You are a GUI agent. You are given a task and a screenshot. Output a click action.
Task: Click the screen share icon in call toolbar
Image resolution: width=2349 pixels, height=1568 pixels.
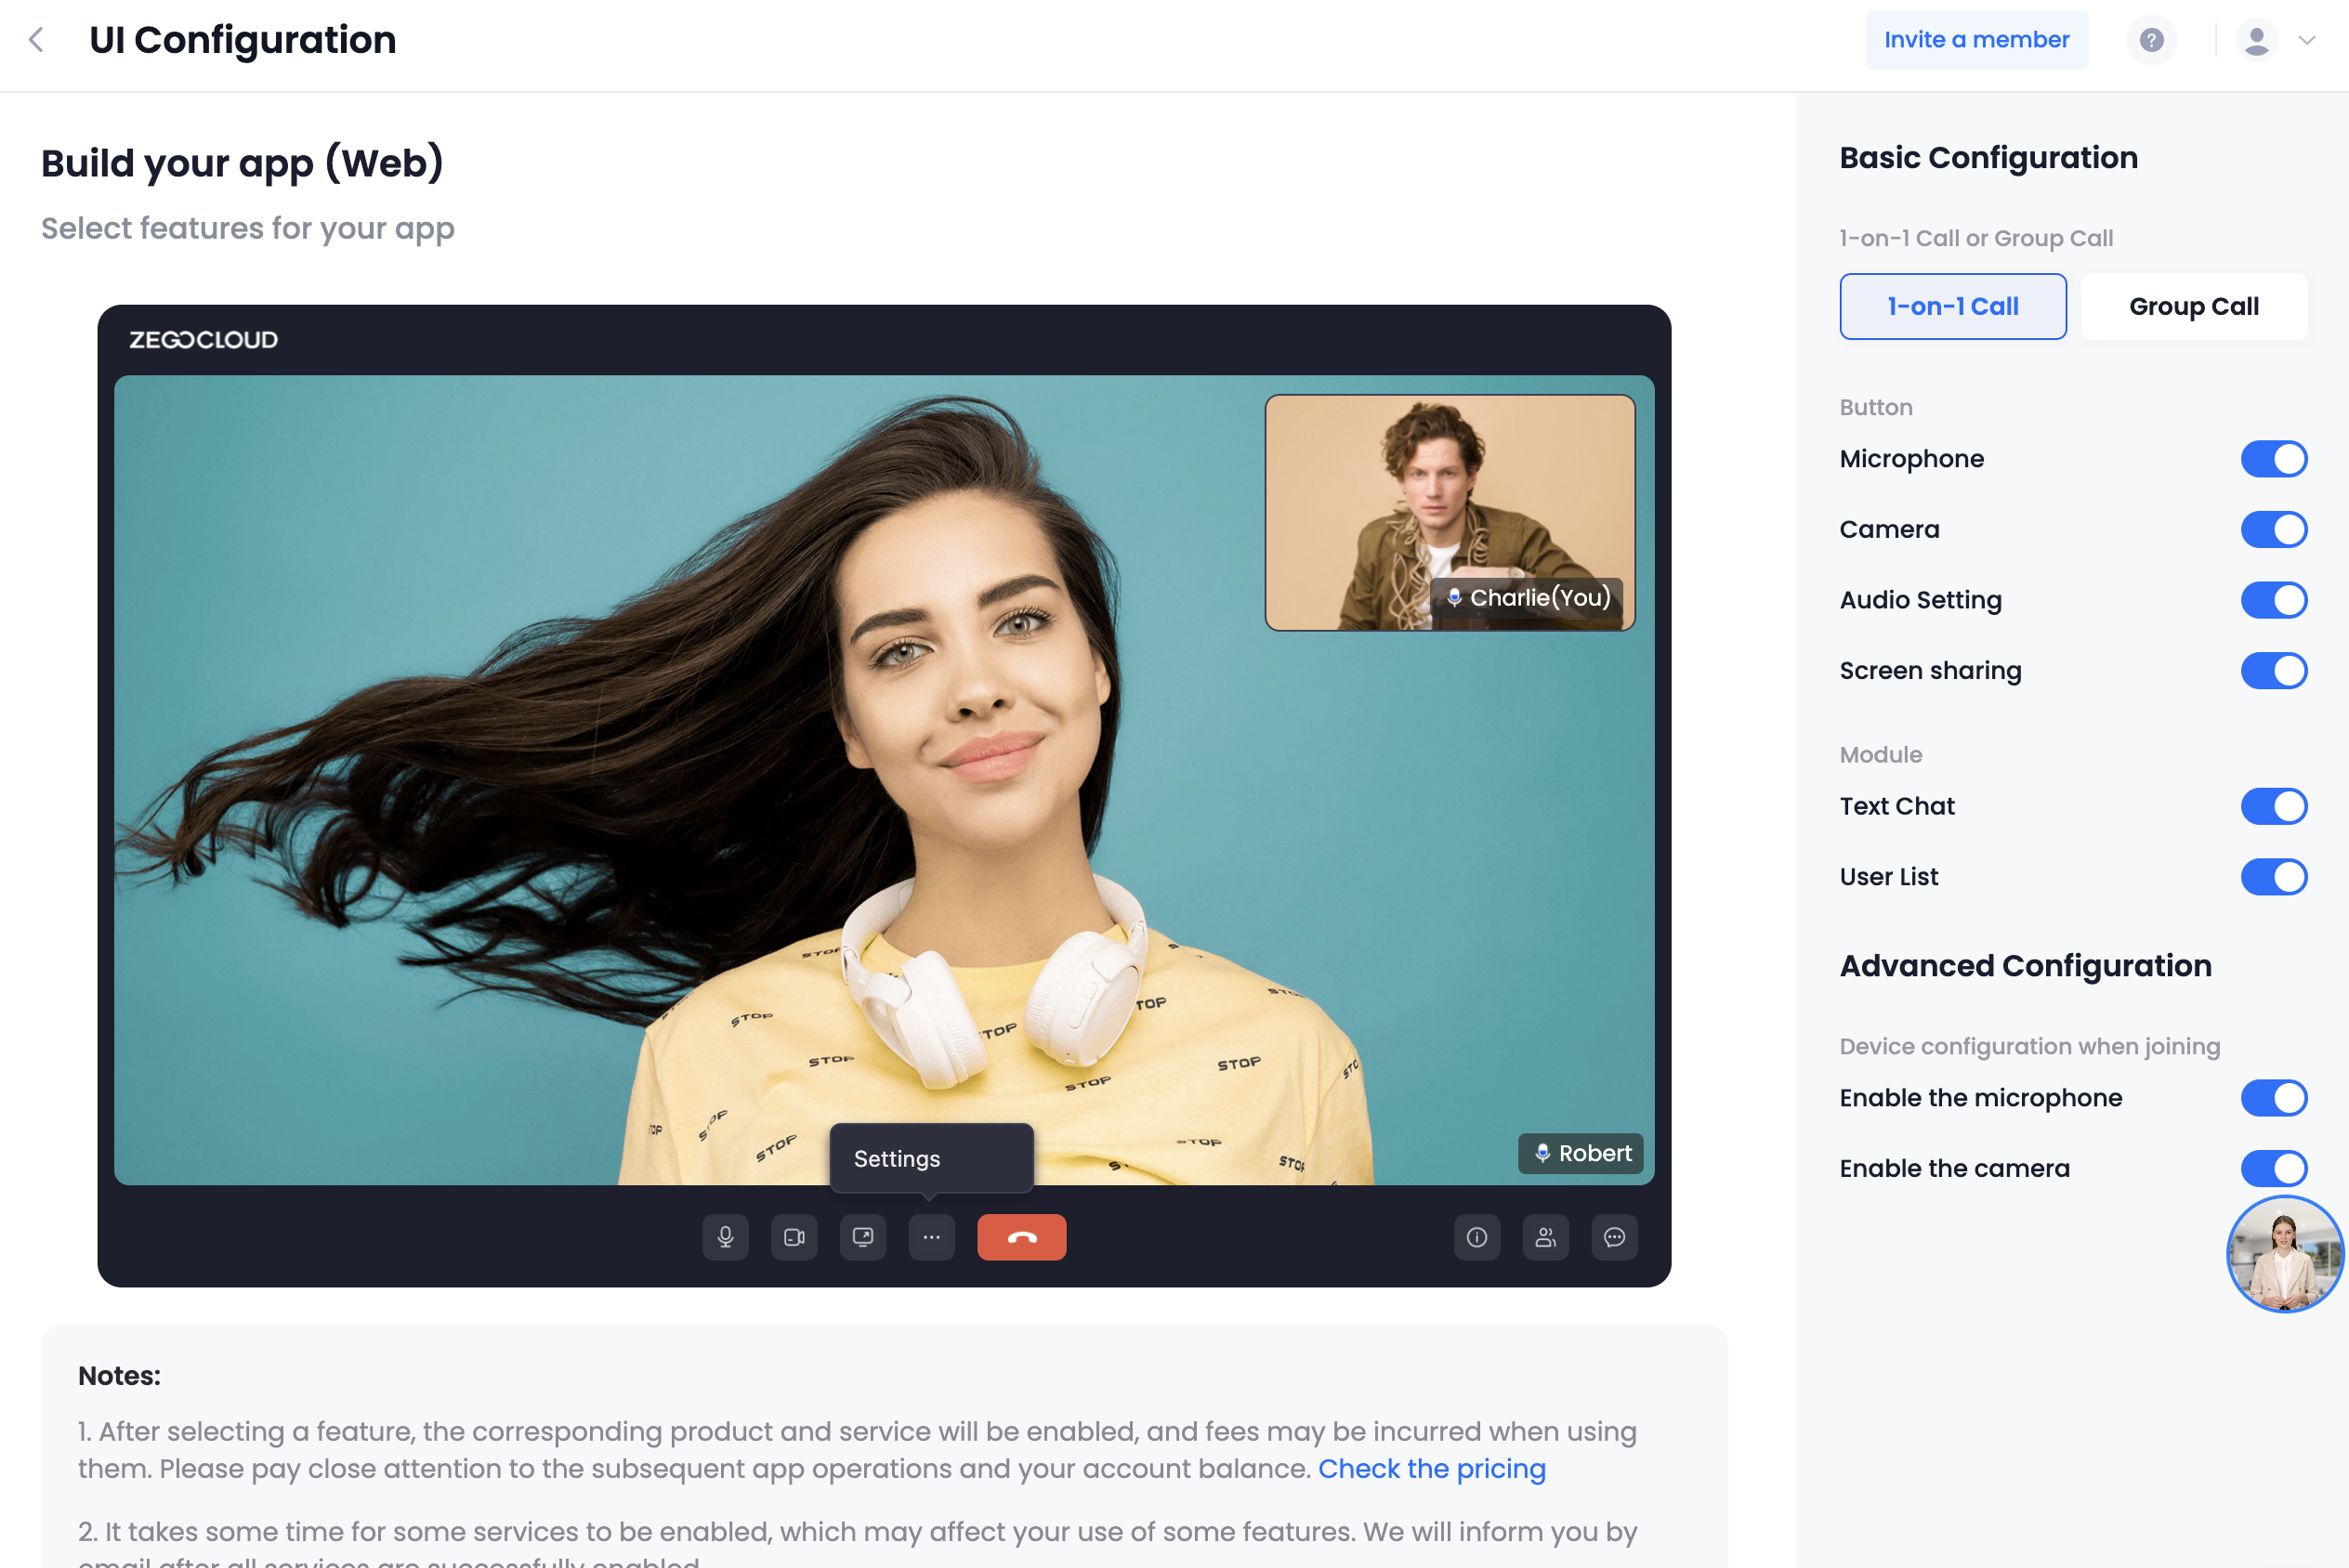(862, 1237)
